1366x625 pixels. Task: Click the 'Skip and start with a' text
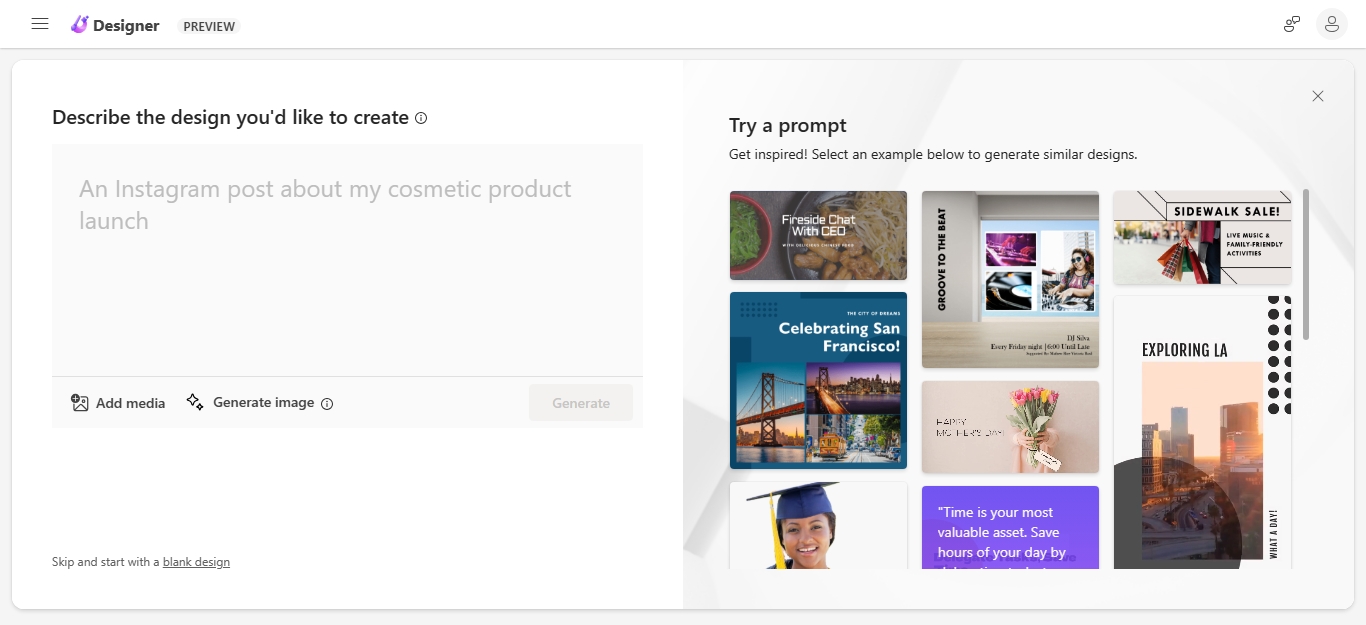click(x=106, y=562)
